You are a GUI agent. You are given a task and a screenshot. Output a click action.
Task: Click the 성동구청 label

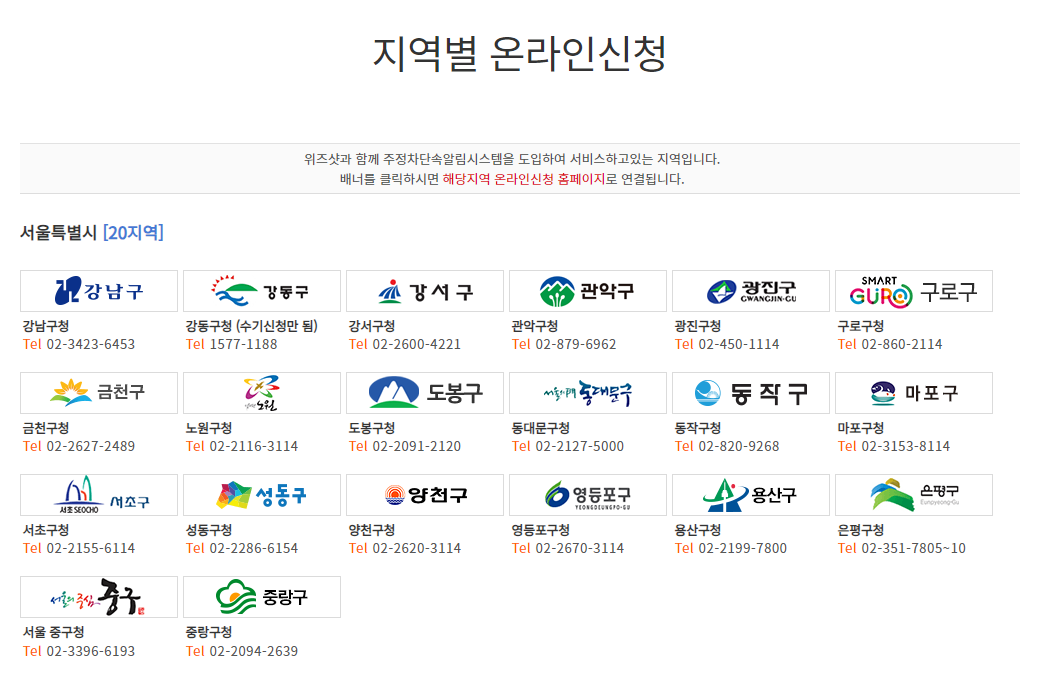(209, 530)
